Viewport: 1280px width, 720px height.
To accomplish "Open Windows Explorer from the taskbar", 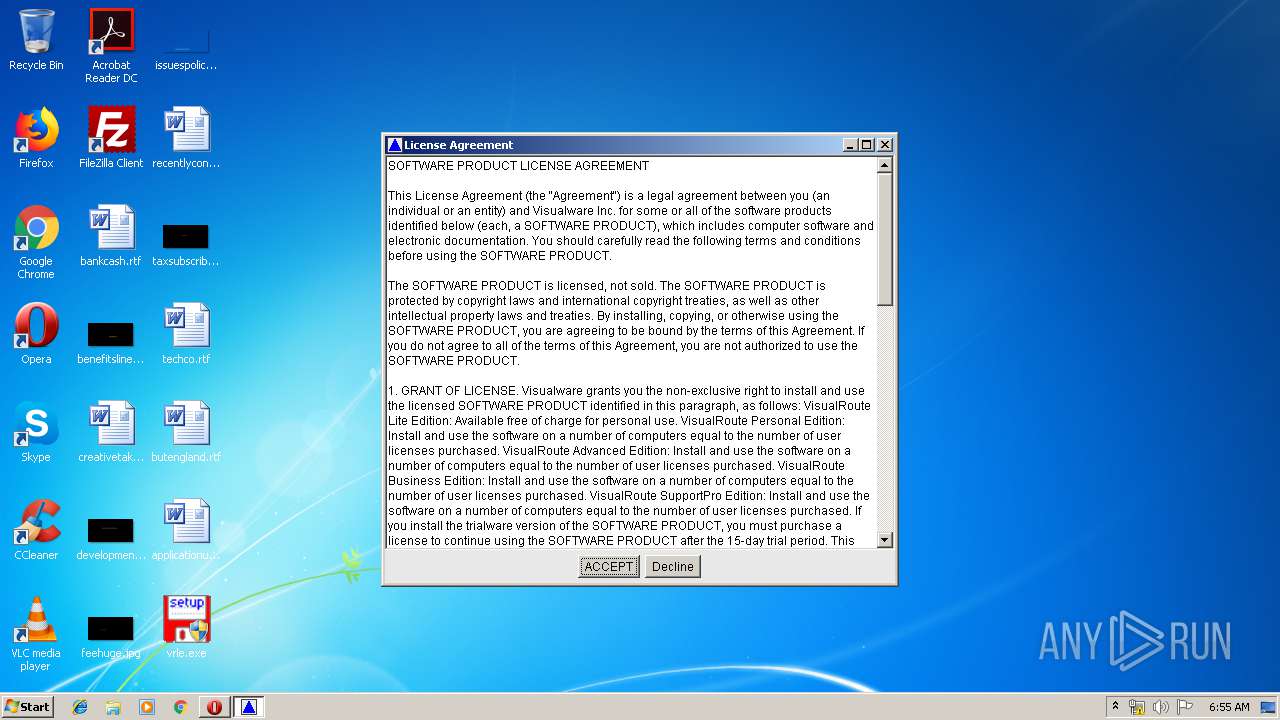I will click(x=113, y=706).
